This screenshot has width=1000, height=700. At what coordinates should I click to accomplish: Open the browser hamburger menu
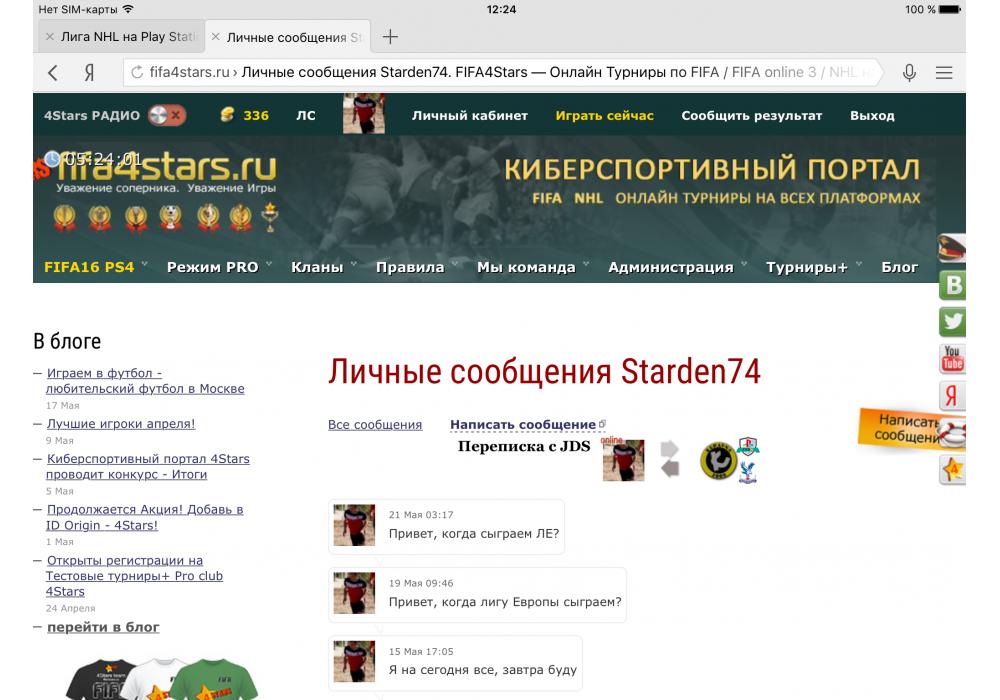click(943, 72)
